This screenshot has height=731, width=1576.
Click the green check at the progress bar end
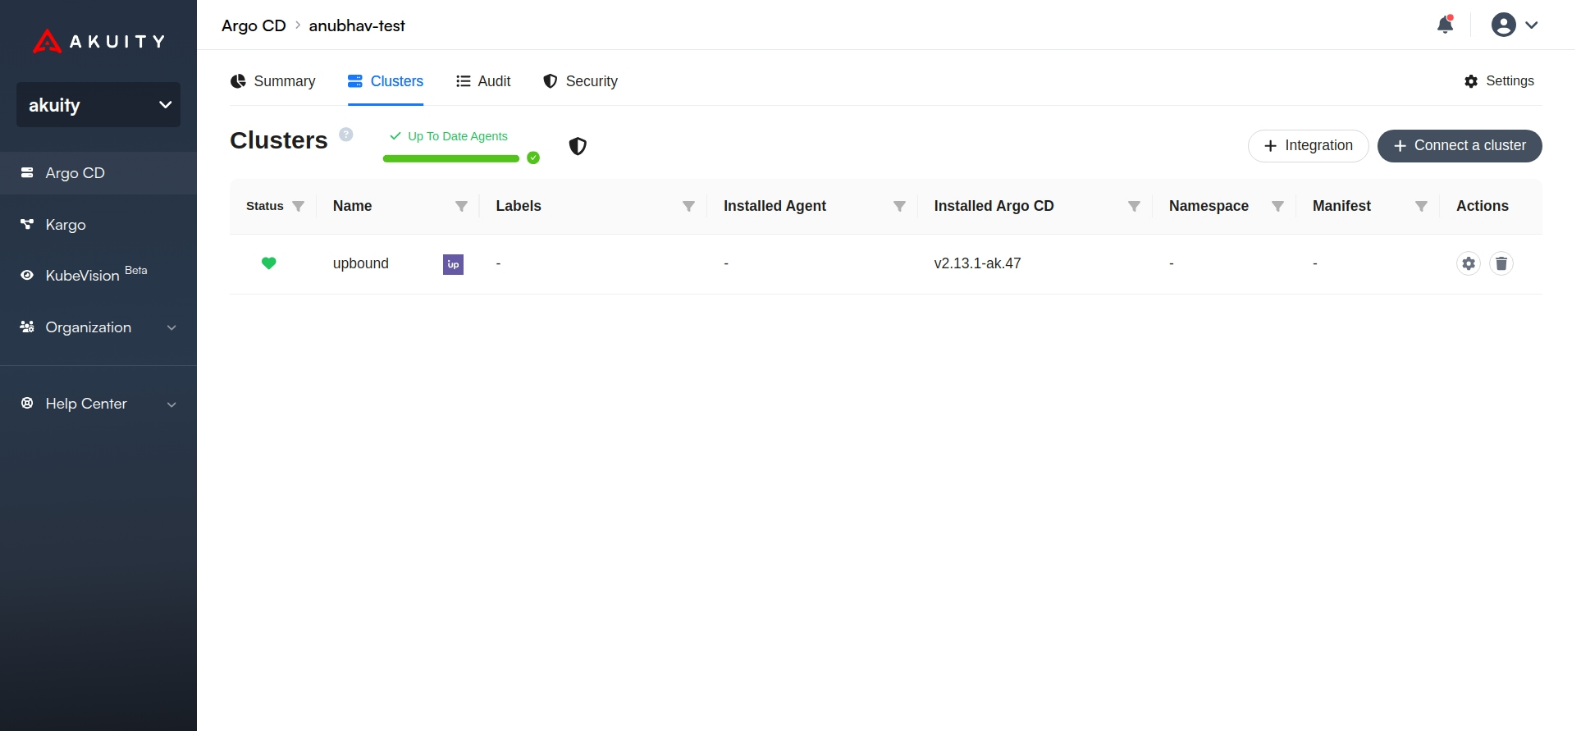(x=533, y=158)
